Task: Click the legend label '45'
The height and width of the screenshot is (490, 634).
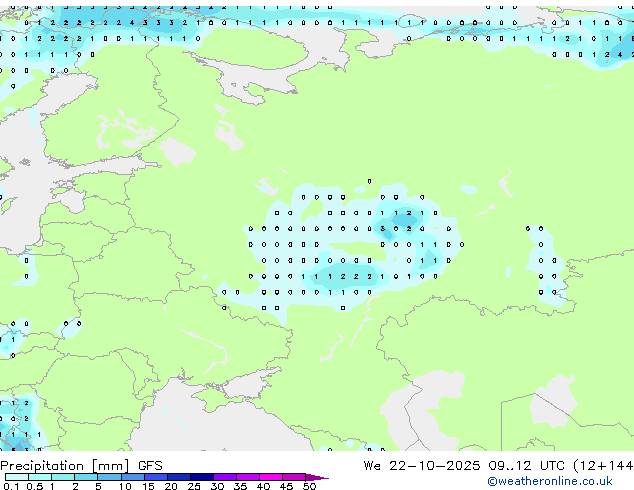Action: pyautogui.click(x=286, y=486)
